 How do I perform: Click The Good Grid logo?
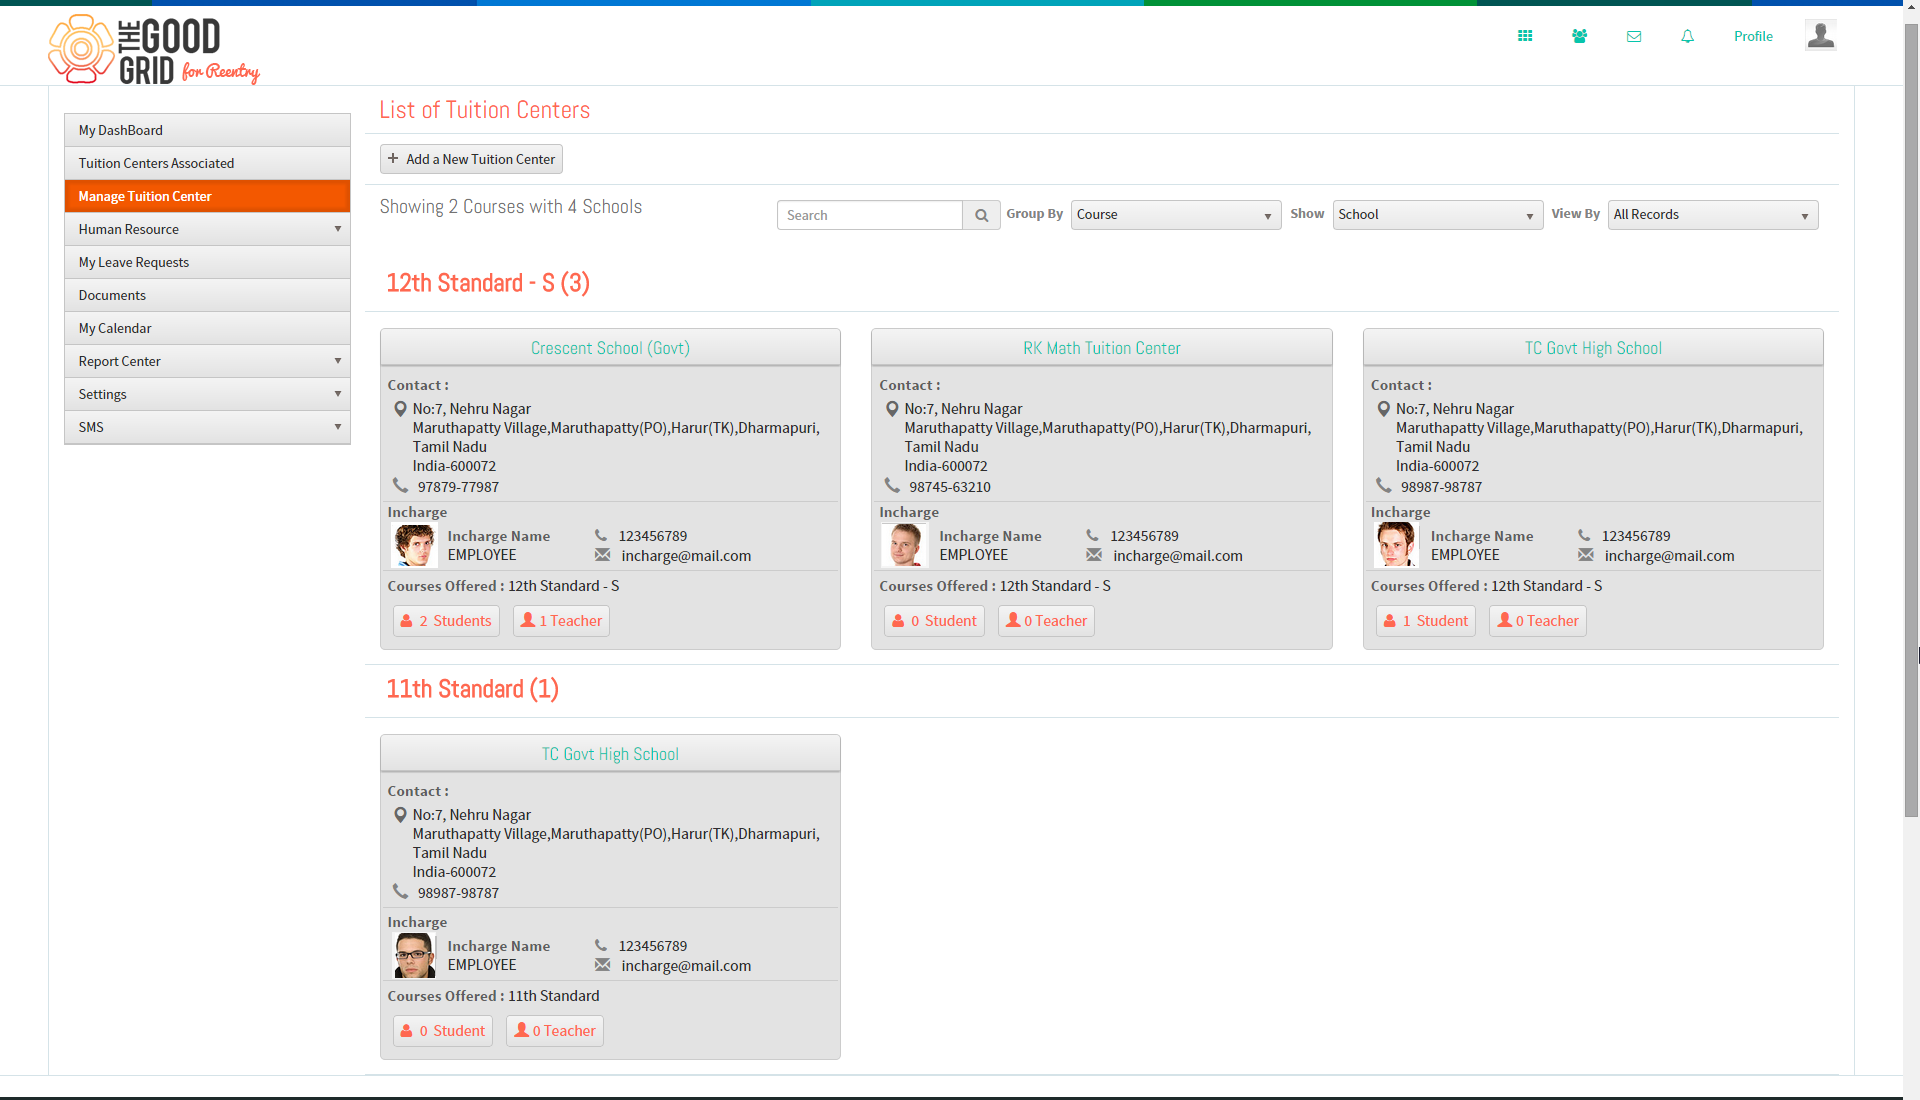click(x=154, y=49)
